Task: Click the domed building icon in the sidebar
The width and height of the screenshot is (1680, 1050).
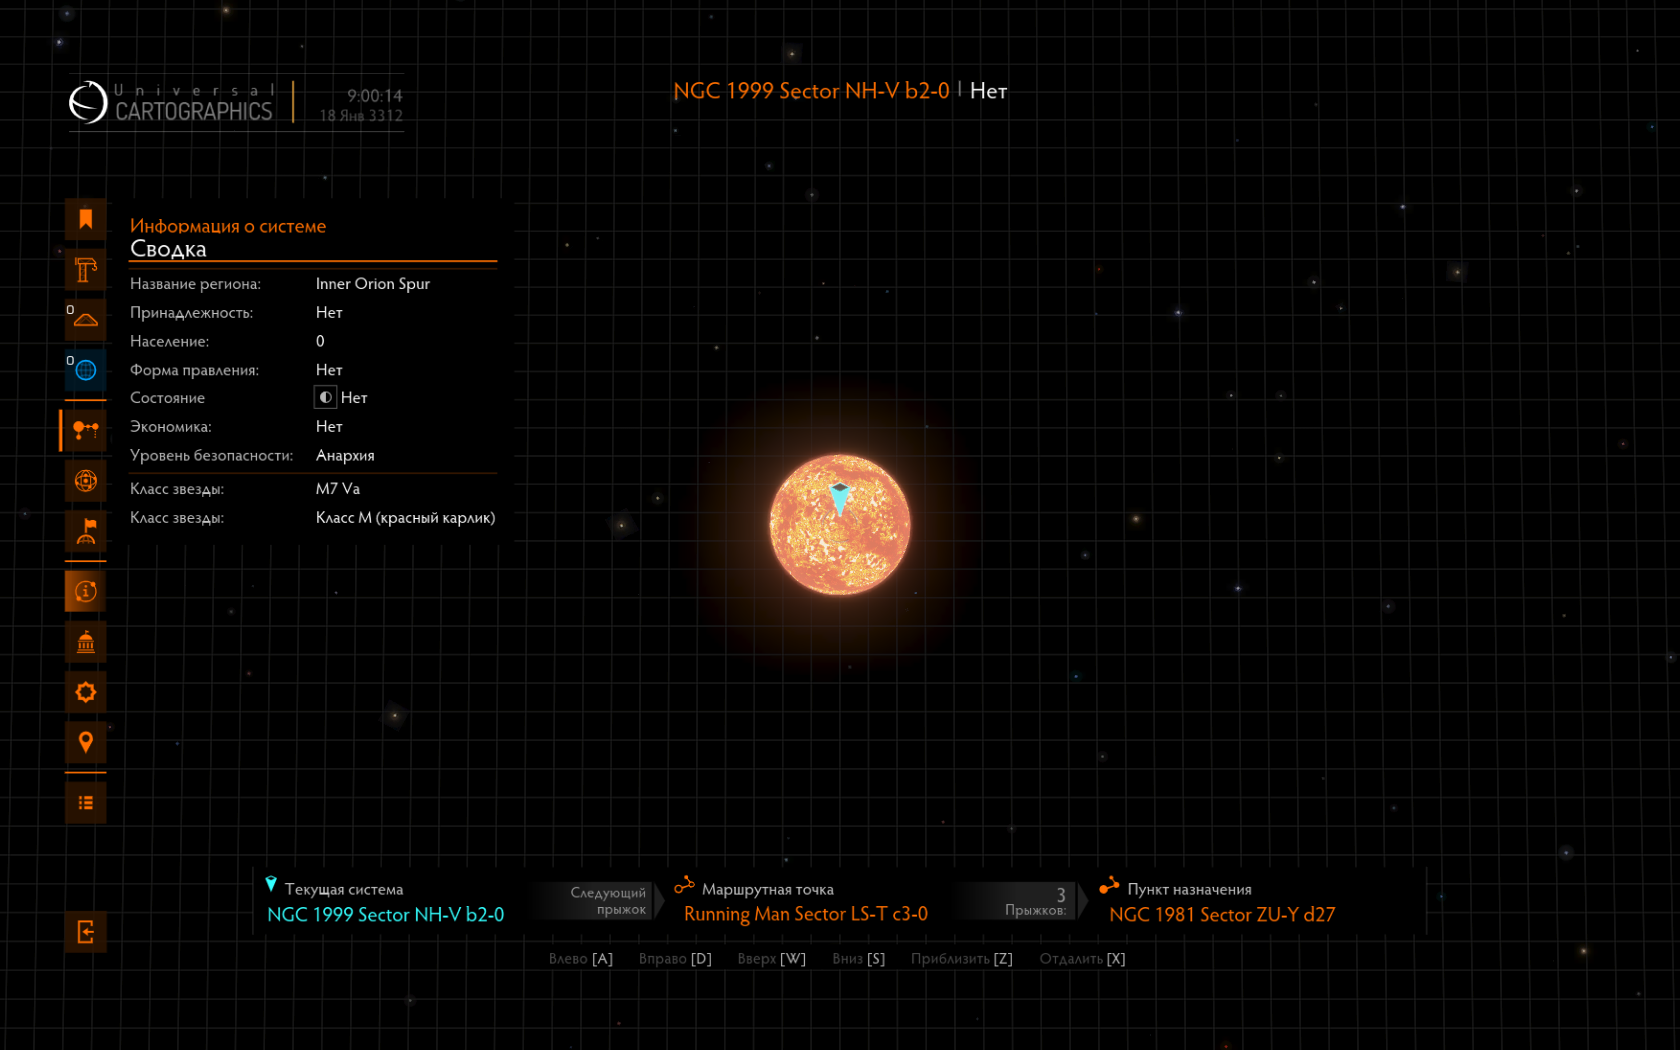Action: 86,642
